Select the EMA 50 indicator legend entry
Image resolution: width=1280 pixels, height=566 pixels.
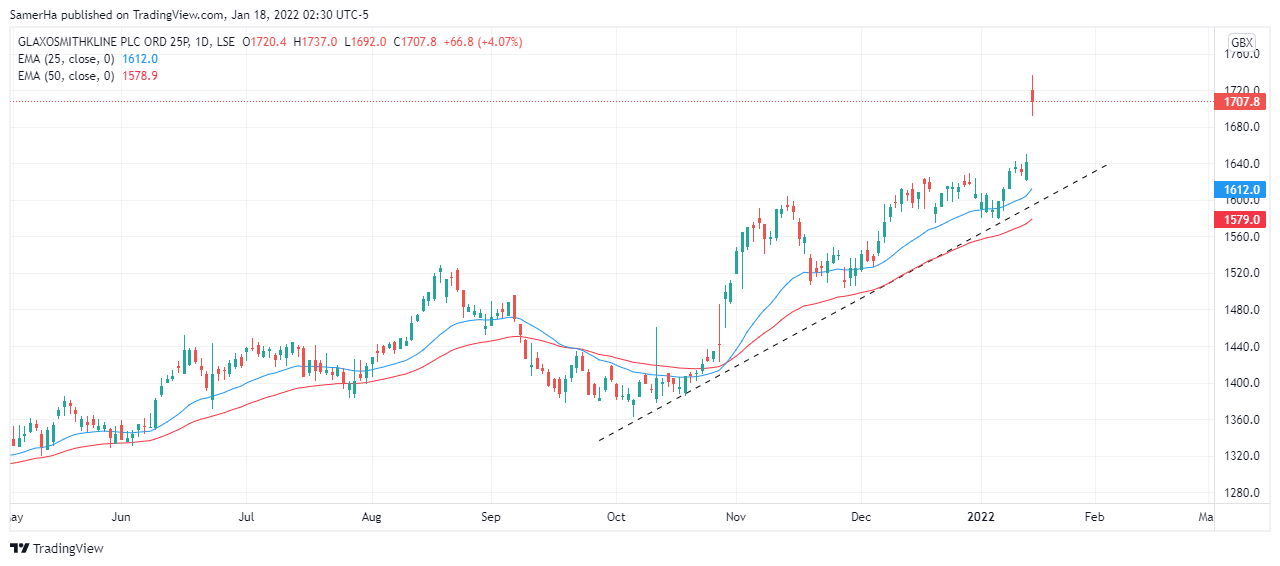pyautogui.click(x=68, y=76)
